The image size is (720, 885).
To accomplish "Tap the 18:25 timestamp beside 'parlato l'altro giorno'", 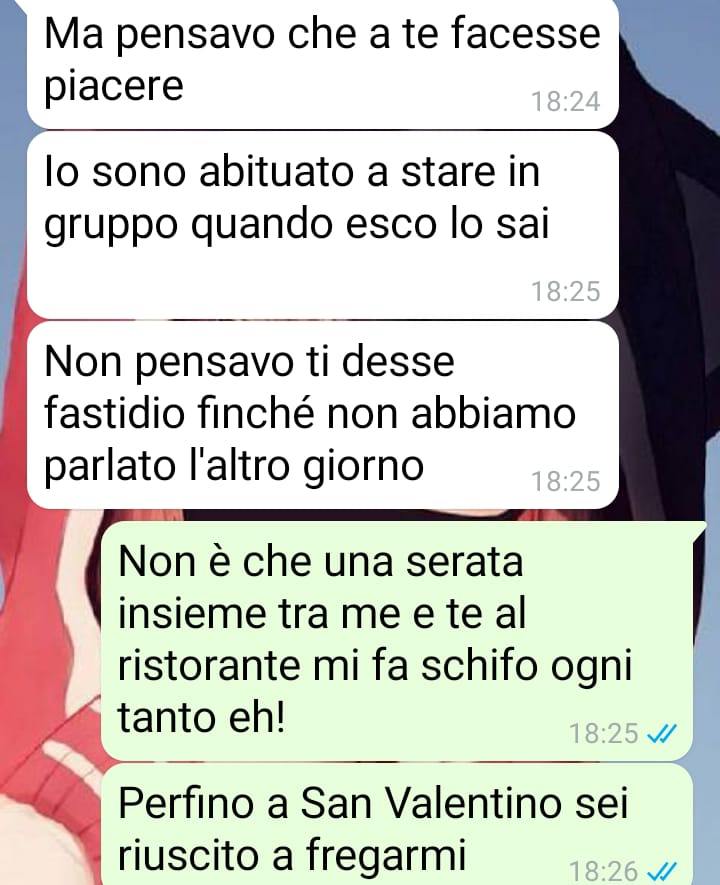I will click(565, 481).
